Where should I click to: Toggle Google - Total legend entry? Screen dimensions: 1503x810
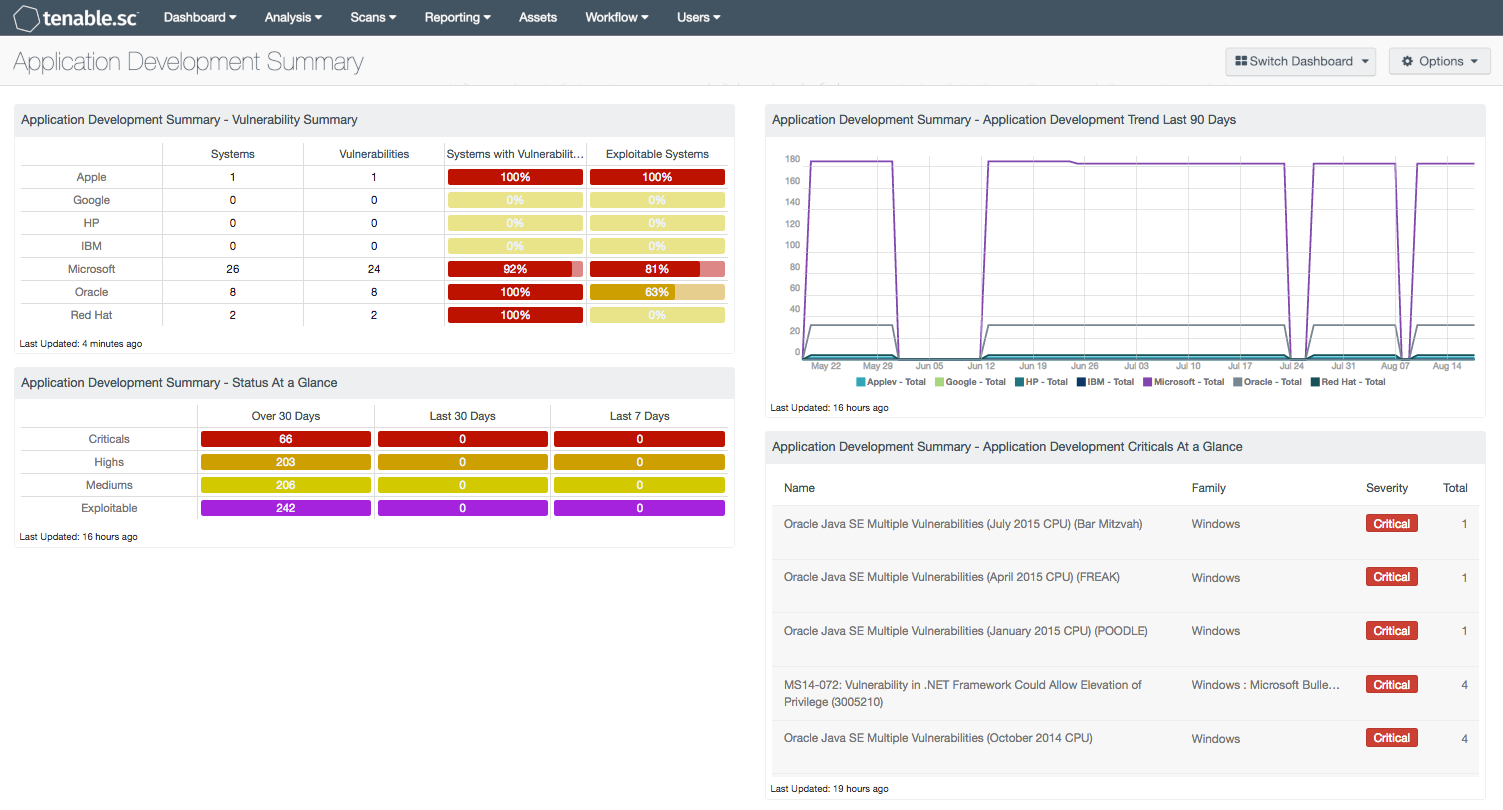(970, 382)
